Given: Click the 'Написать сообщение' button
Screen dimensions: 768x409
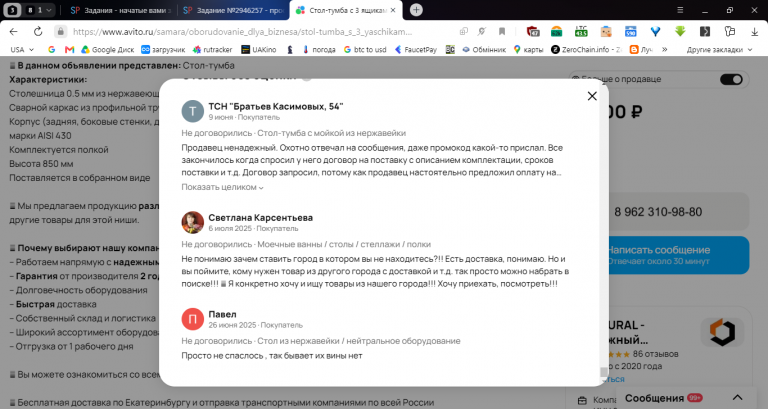Looking at the screenshot, I should click(x=678, y=255).
